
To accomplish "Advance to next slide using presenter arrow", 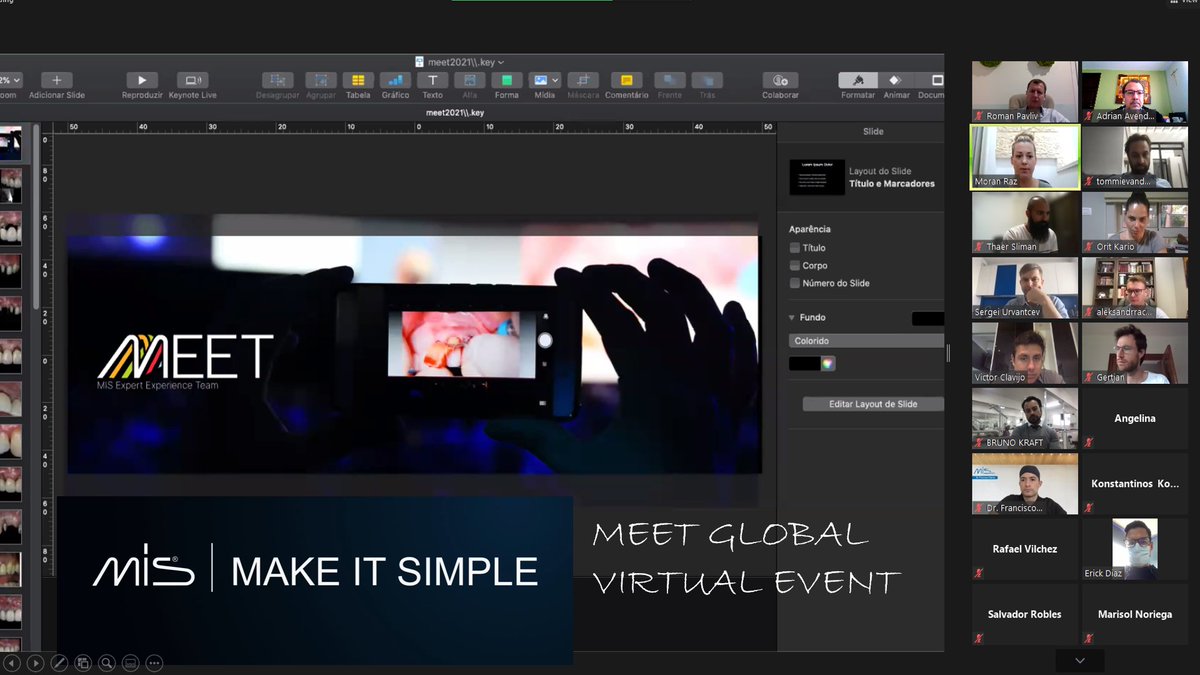I will point(35,662).
